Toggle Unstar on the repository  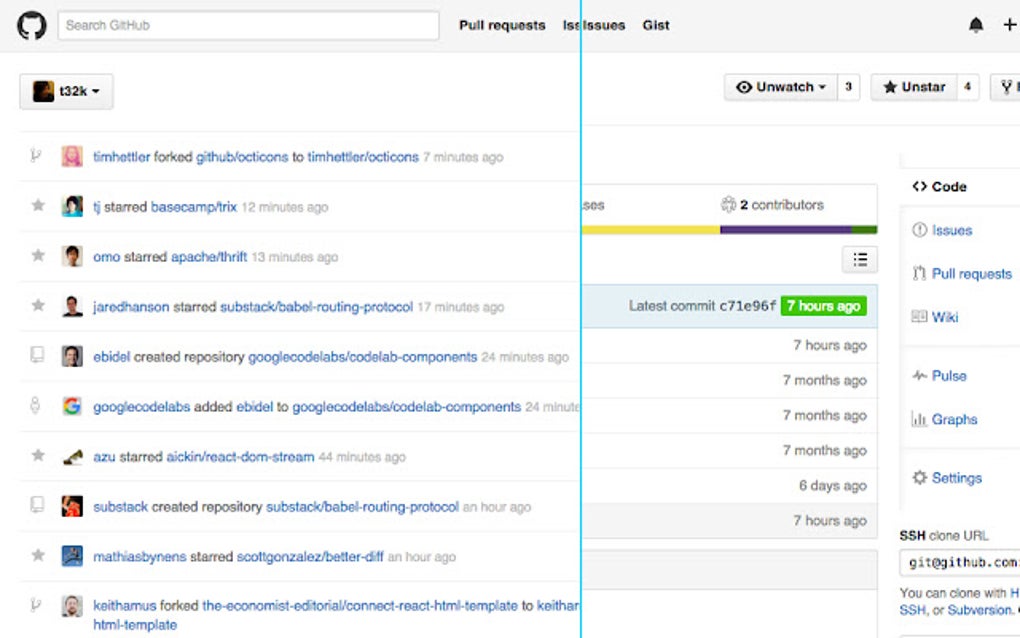point(914,87)
